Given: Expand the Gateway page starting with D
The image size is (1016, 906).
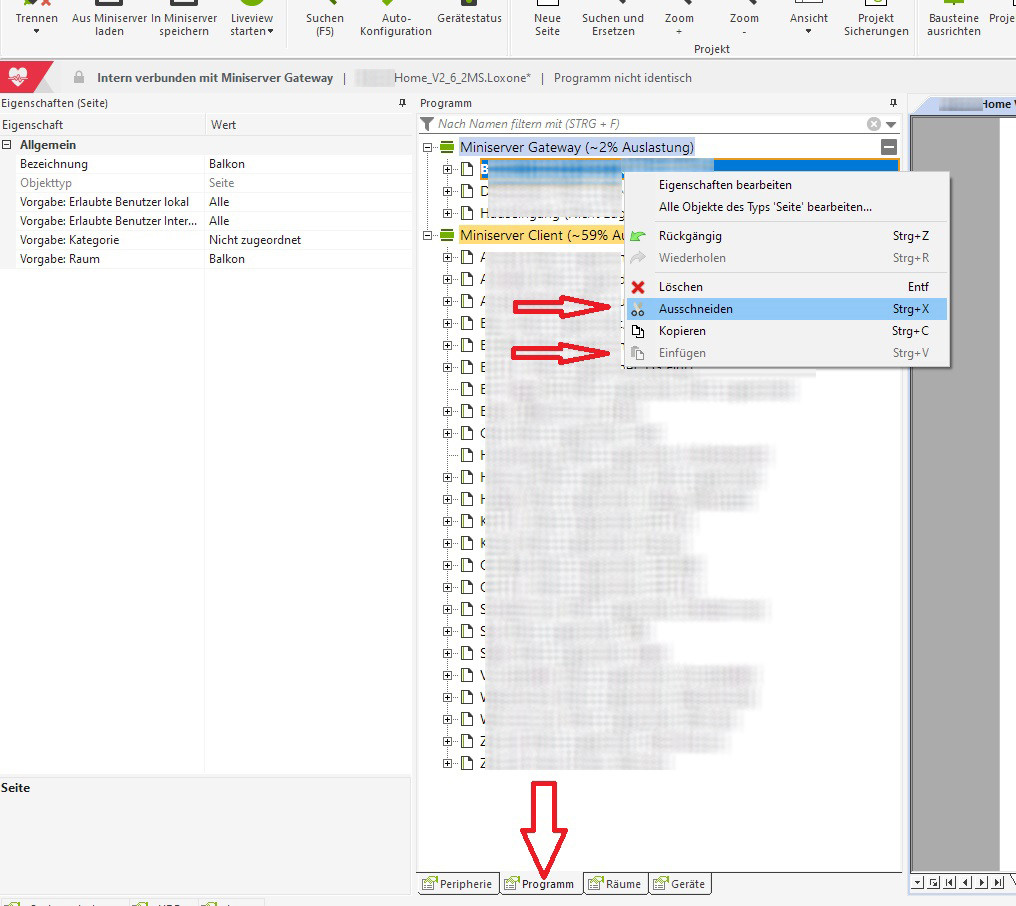Looking at the screenshot, I should point(447,191).
